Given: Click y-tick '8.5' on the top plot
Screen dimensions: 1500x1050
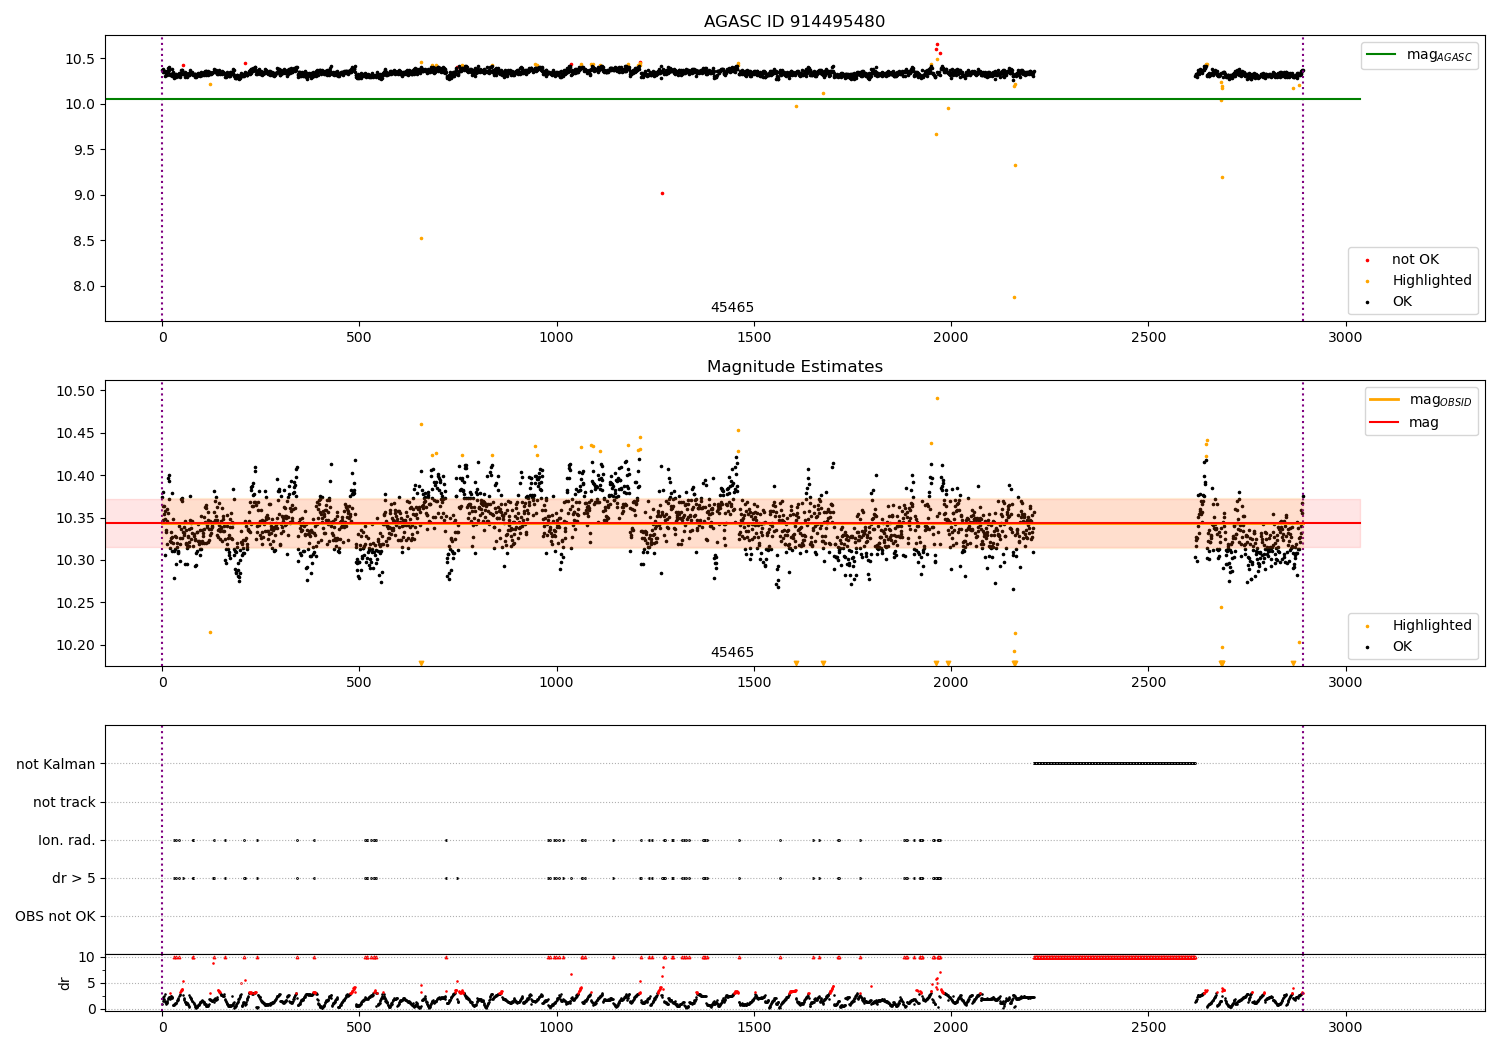Looking at the screenshot, I should [x=84, y=241].
